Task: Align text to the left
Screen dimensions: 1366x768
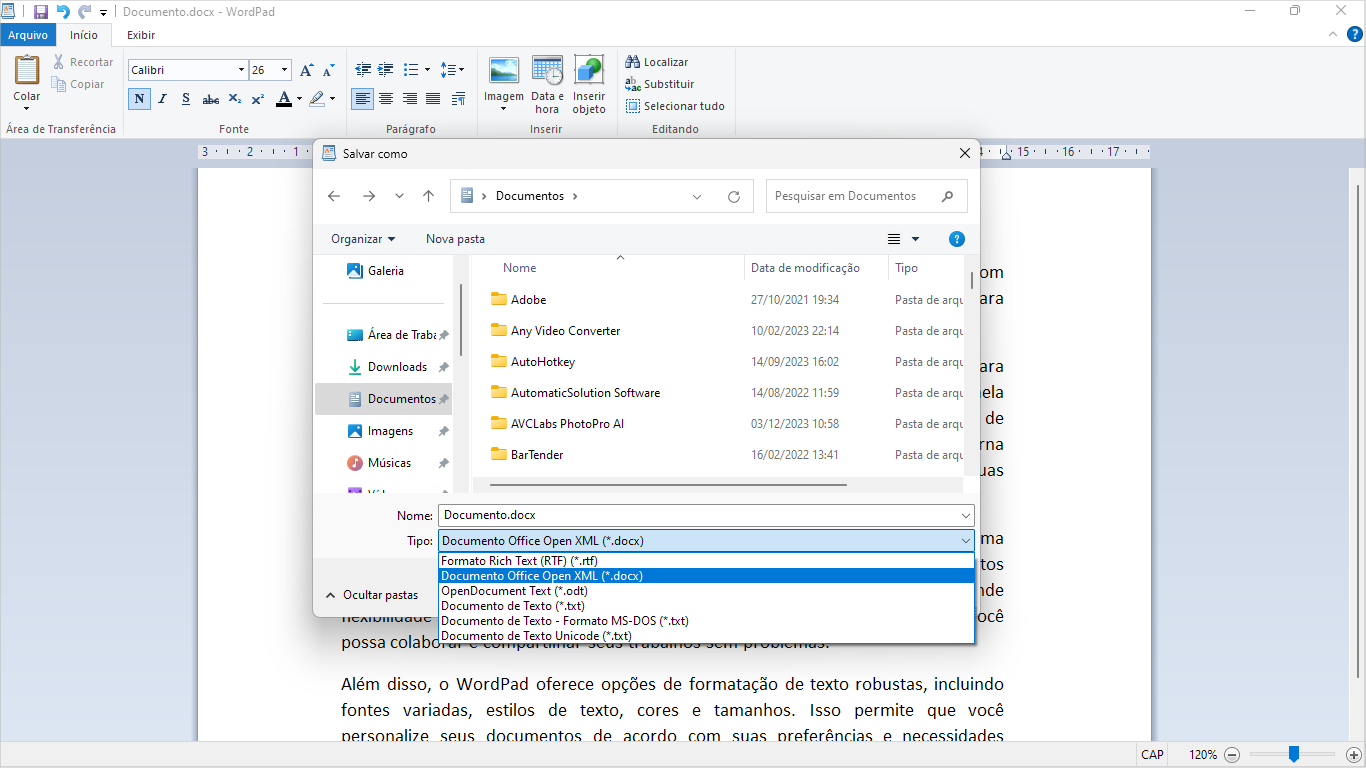Action: [363, 99]
